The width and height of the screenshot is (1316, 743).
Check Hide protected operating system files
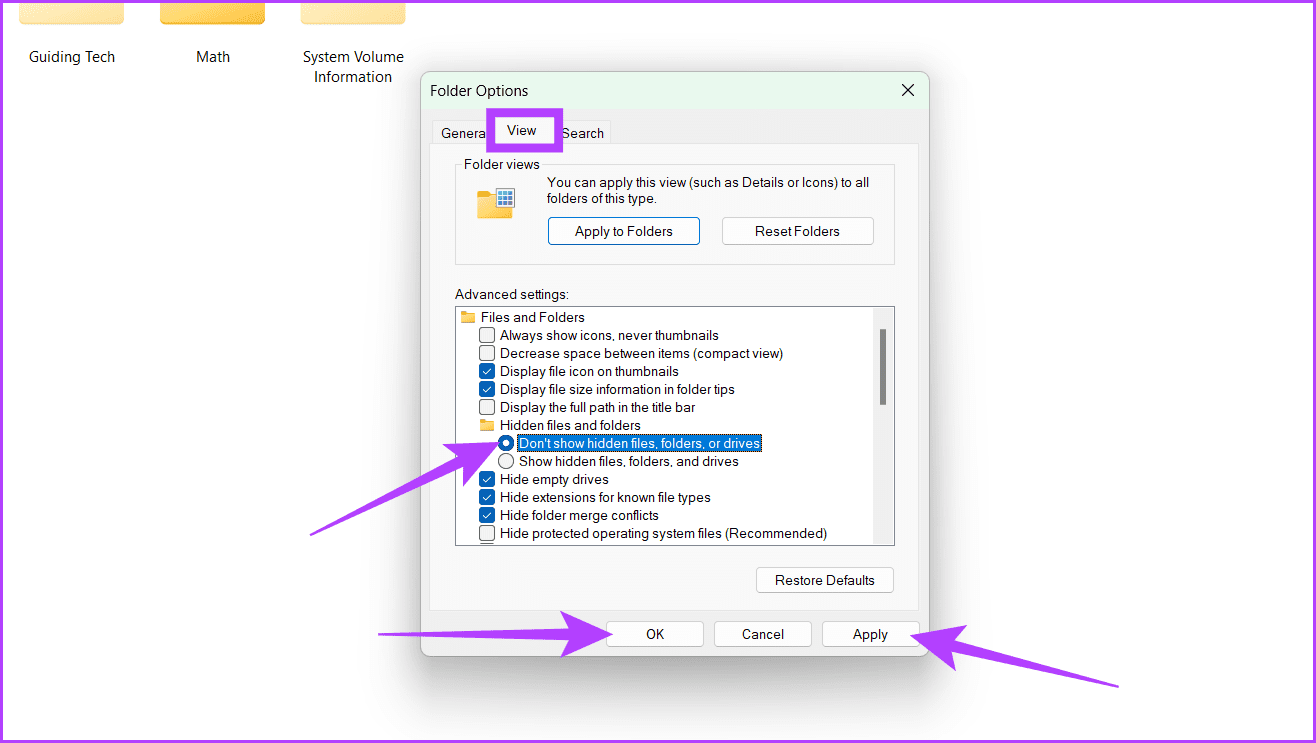coord(487,534)
